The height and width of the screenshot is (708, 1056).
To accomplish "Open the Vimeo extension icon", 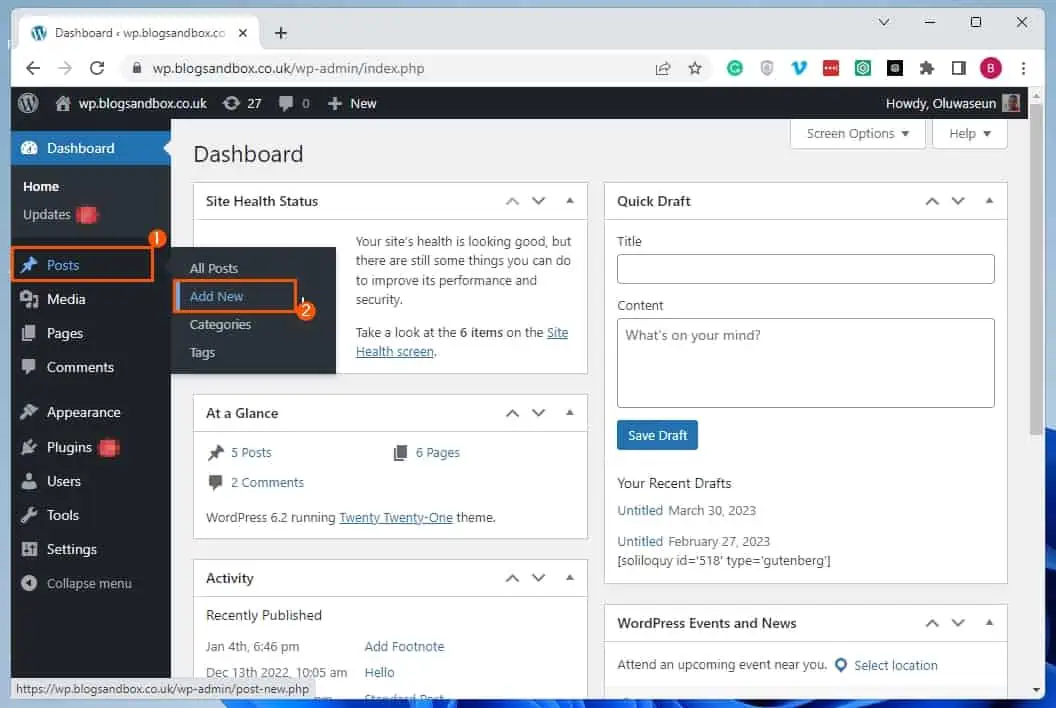I will (799, 68).
